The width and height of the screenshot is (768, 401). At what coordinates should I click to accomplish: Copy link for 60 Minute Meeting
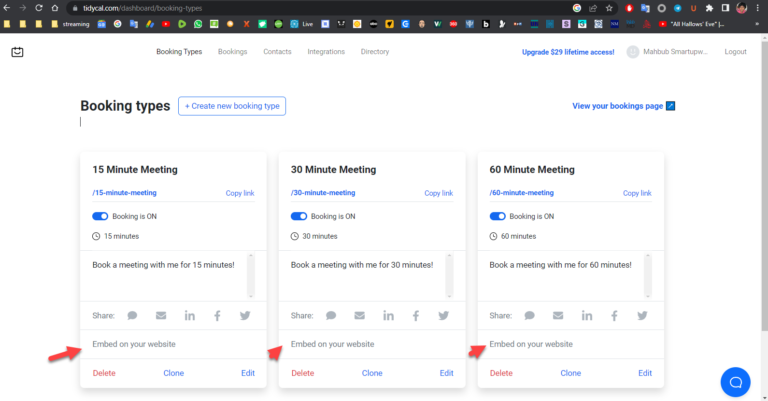[637, 193]
